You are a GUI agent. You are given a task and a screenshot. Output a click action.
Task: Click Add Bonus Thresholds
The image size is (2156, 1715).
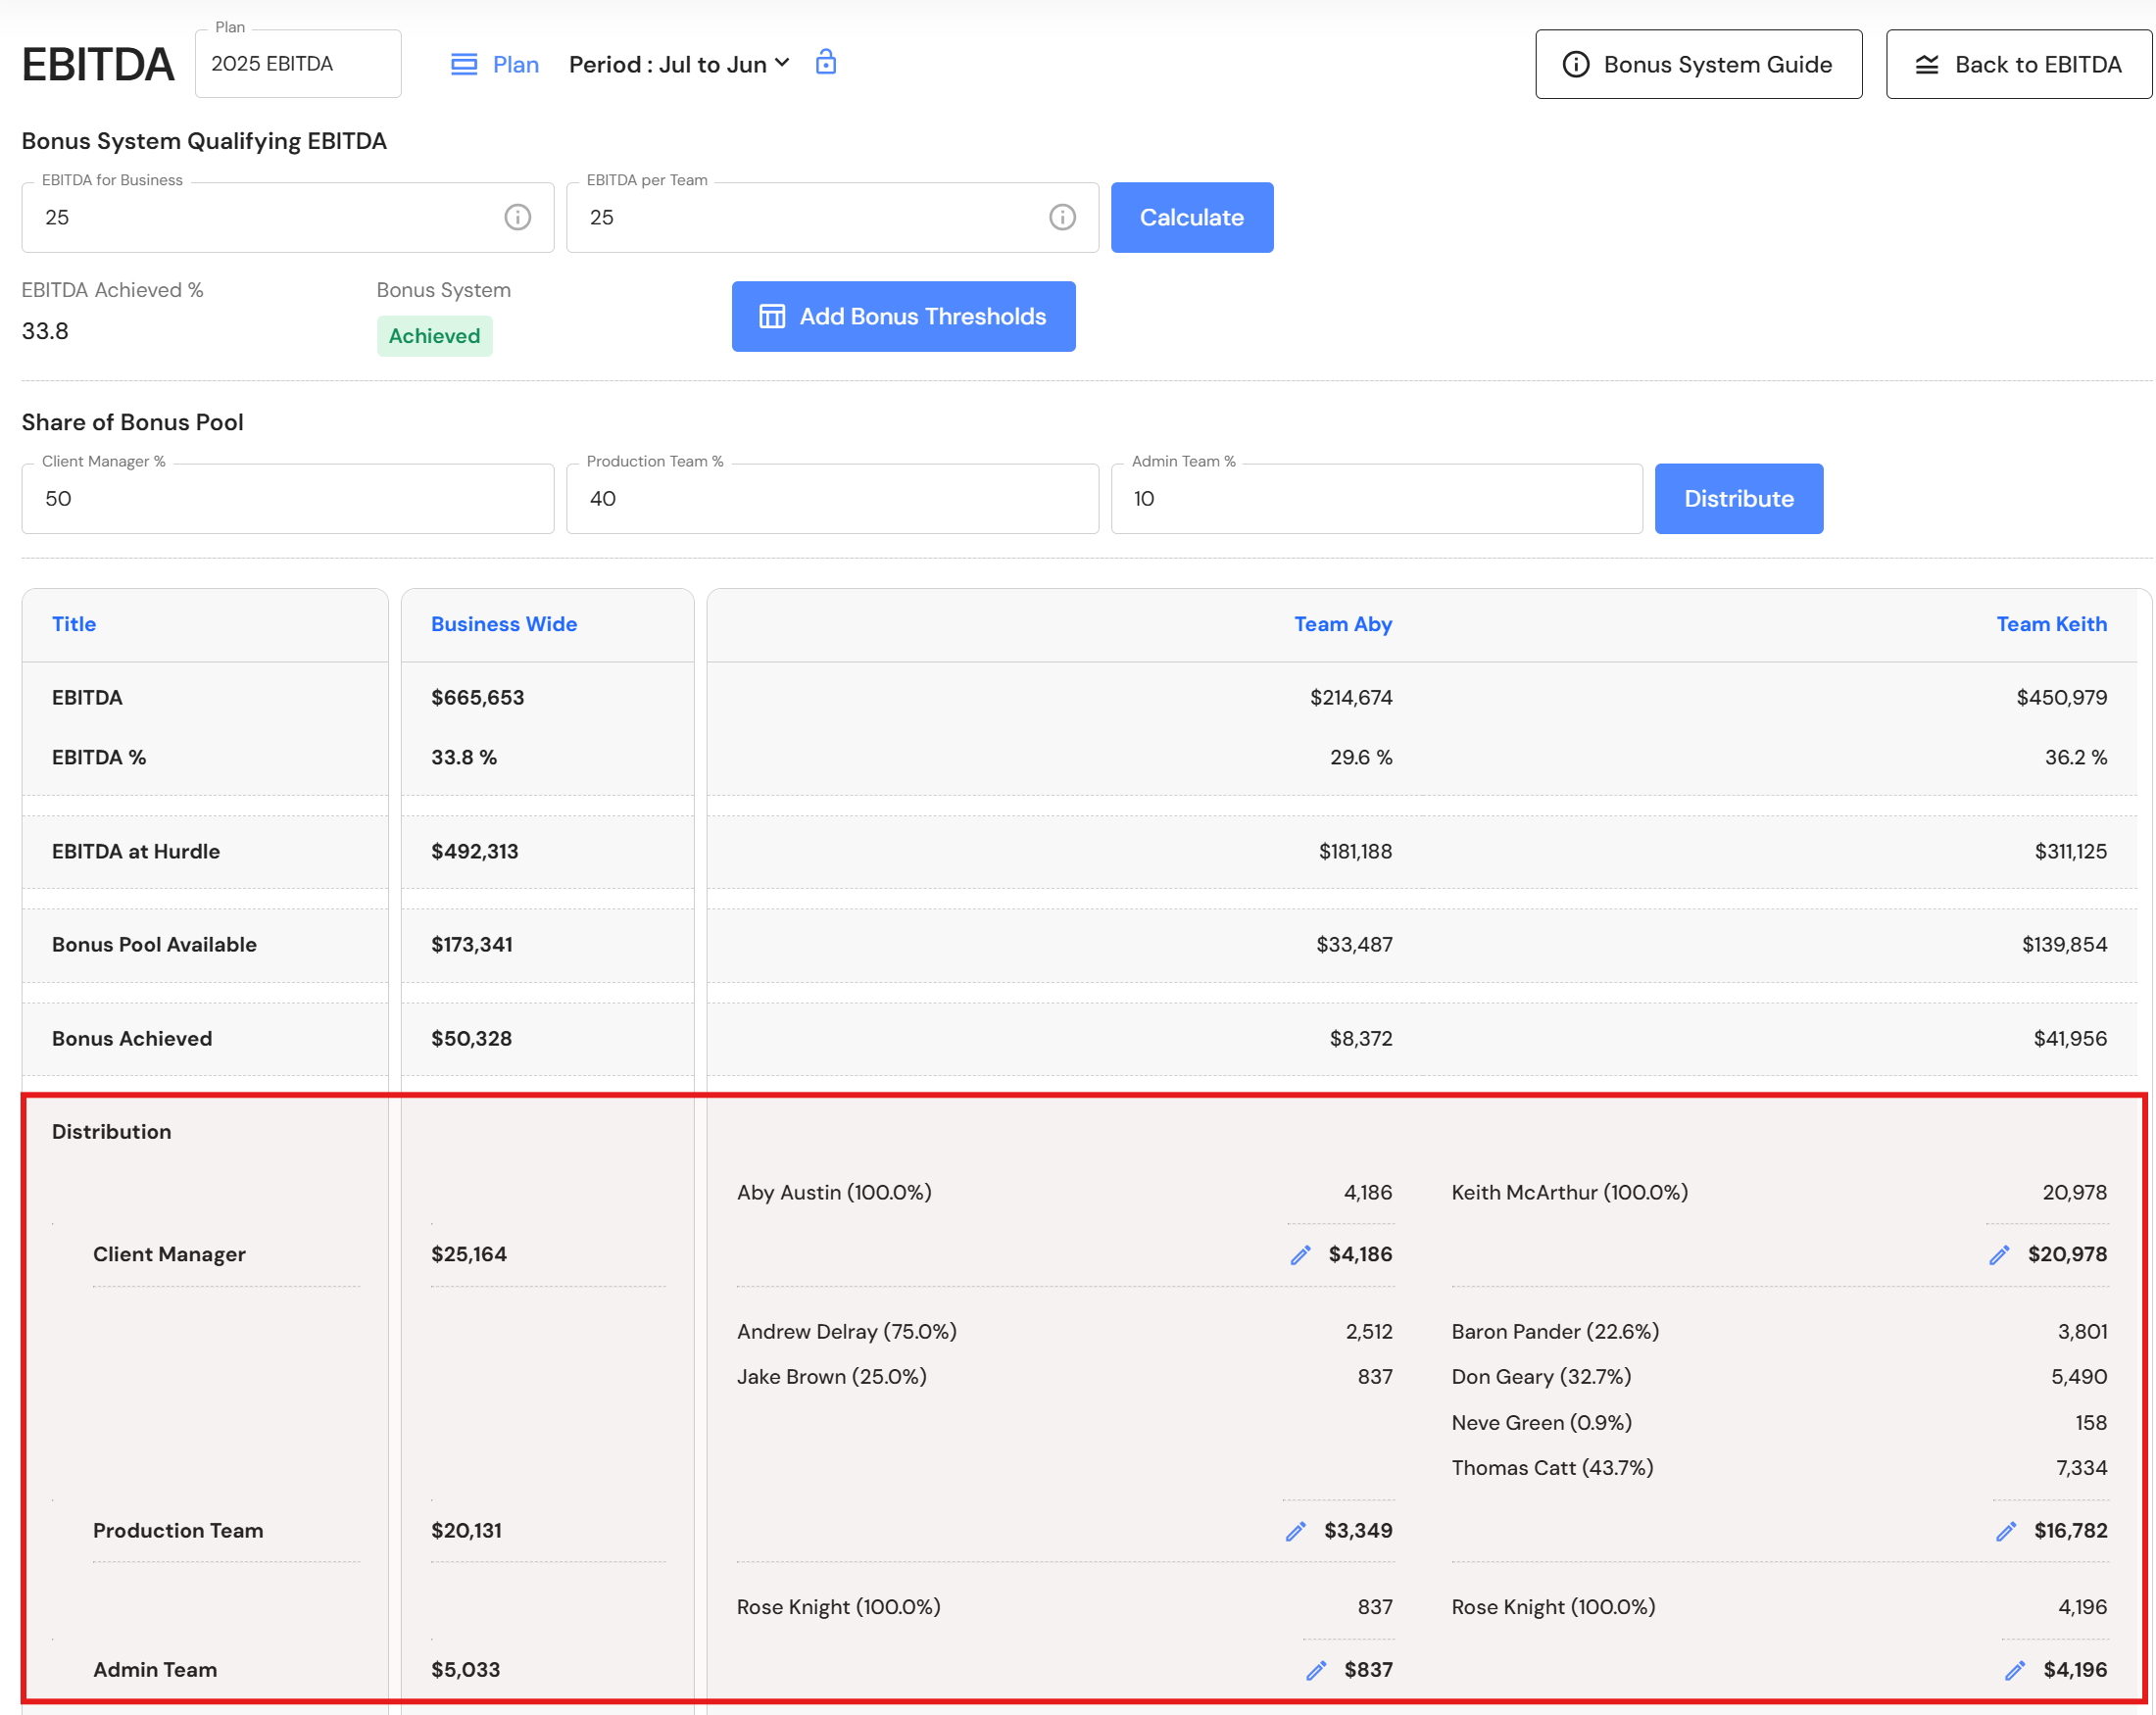coord(903,316)
